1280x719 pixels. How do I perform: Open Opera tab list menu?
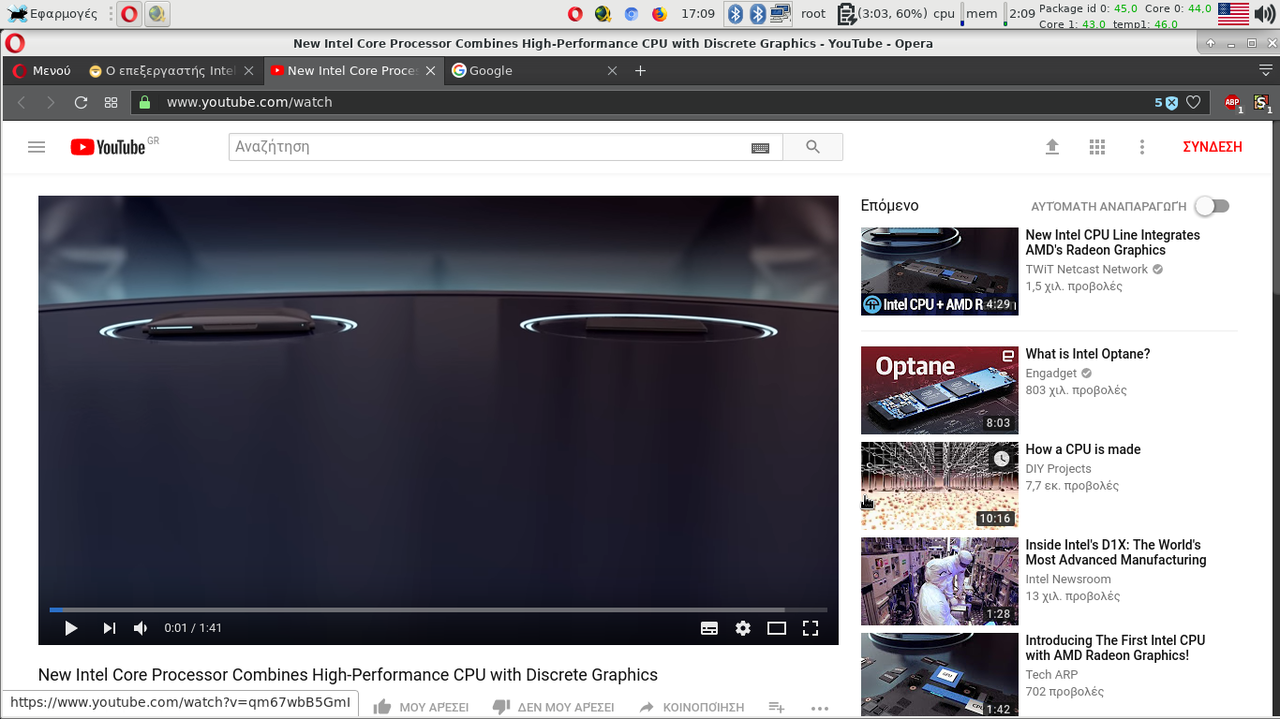click(x=1265, y=70)
